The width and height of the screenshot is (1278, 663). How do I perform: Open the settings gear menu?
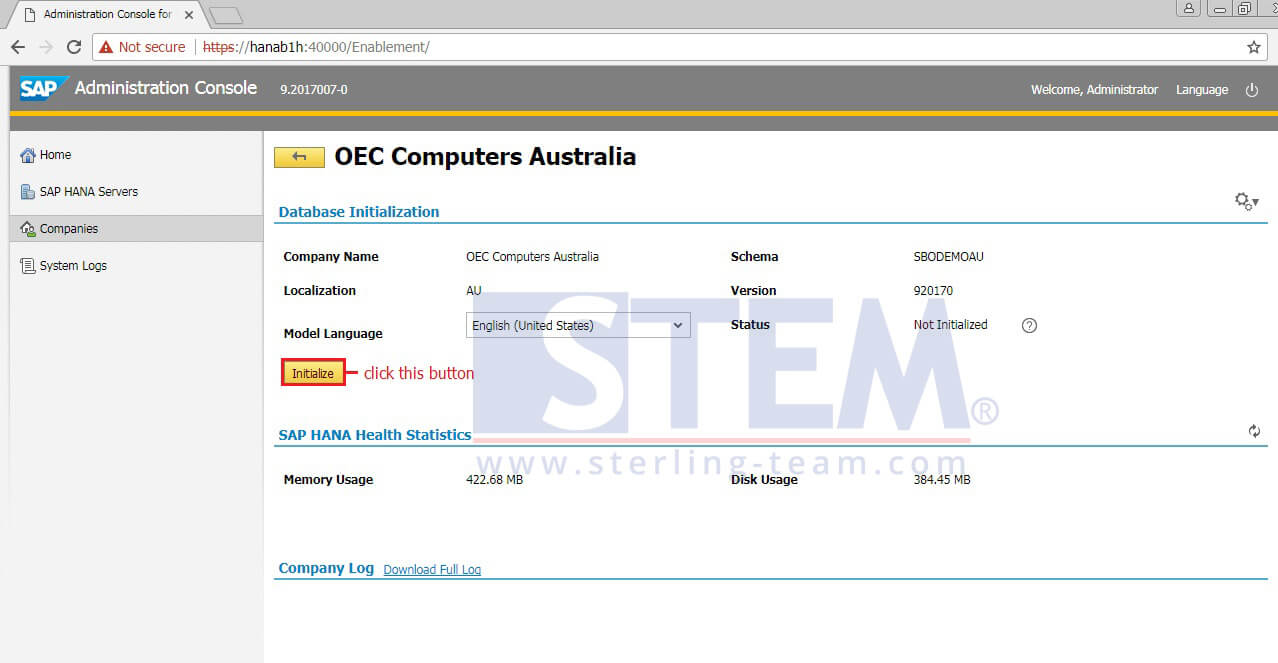tap(1246, 201)
